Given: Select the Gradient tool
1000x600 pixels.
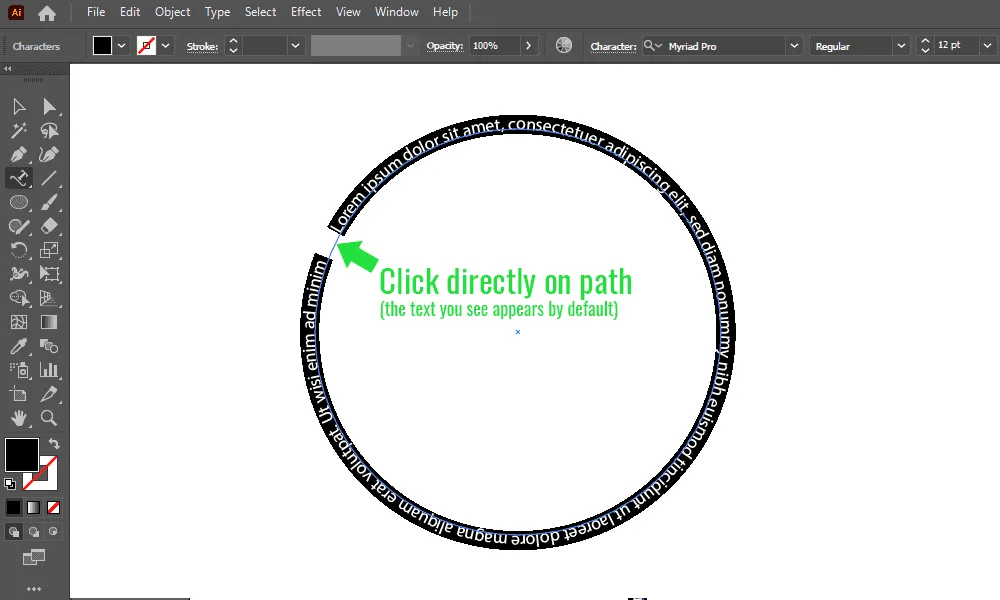Looking at the screenshot, I should tap(49, 322).
